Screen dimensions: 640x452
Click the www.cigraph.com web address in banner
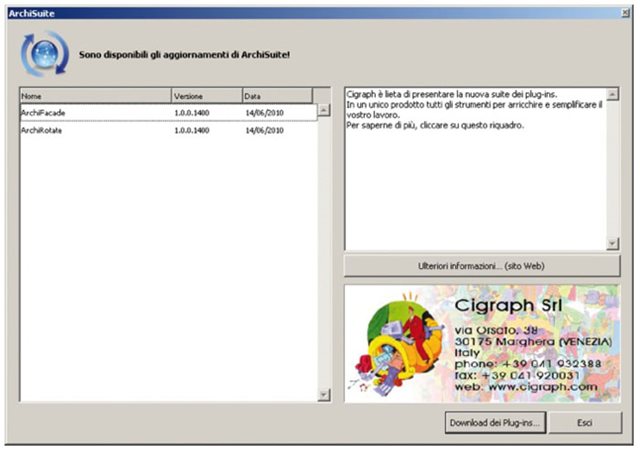(x=543, y=386)
